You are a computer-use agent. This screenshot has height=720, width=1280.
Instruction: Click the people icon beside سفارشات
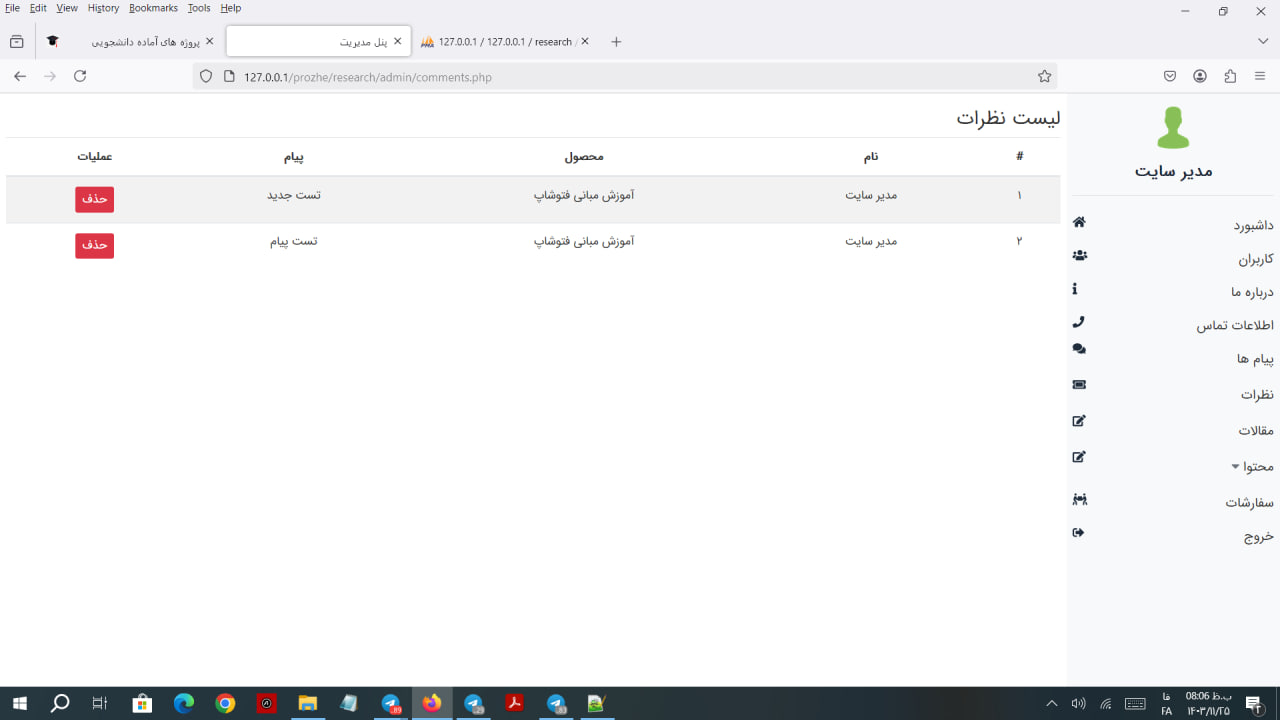click(x=1079, y=499)
